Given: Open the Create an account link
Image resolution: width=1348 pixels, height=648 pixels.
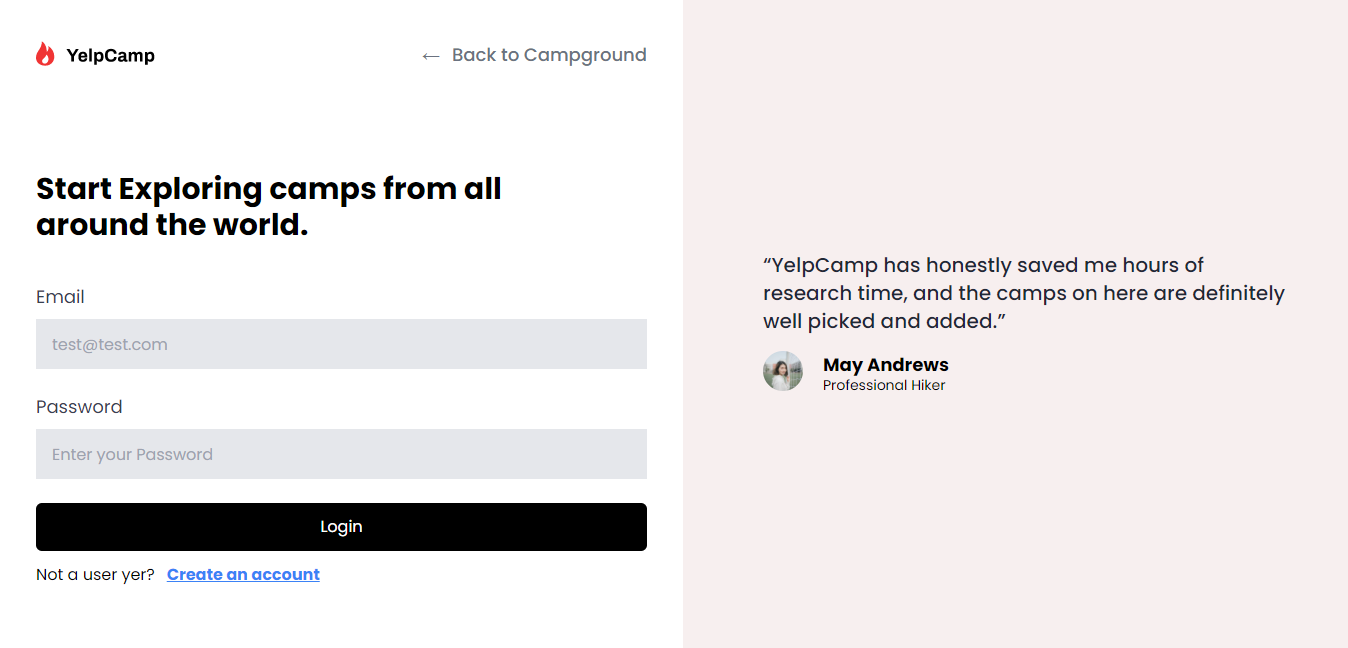Looking at the screenshot, I should [x=243, y=574].
